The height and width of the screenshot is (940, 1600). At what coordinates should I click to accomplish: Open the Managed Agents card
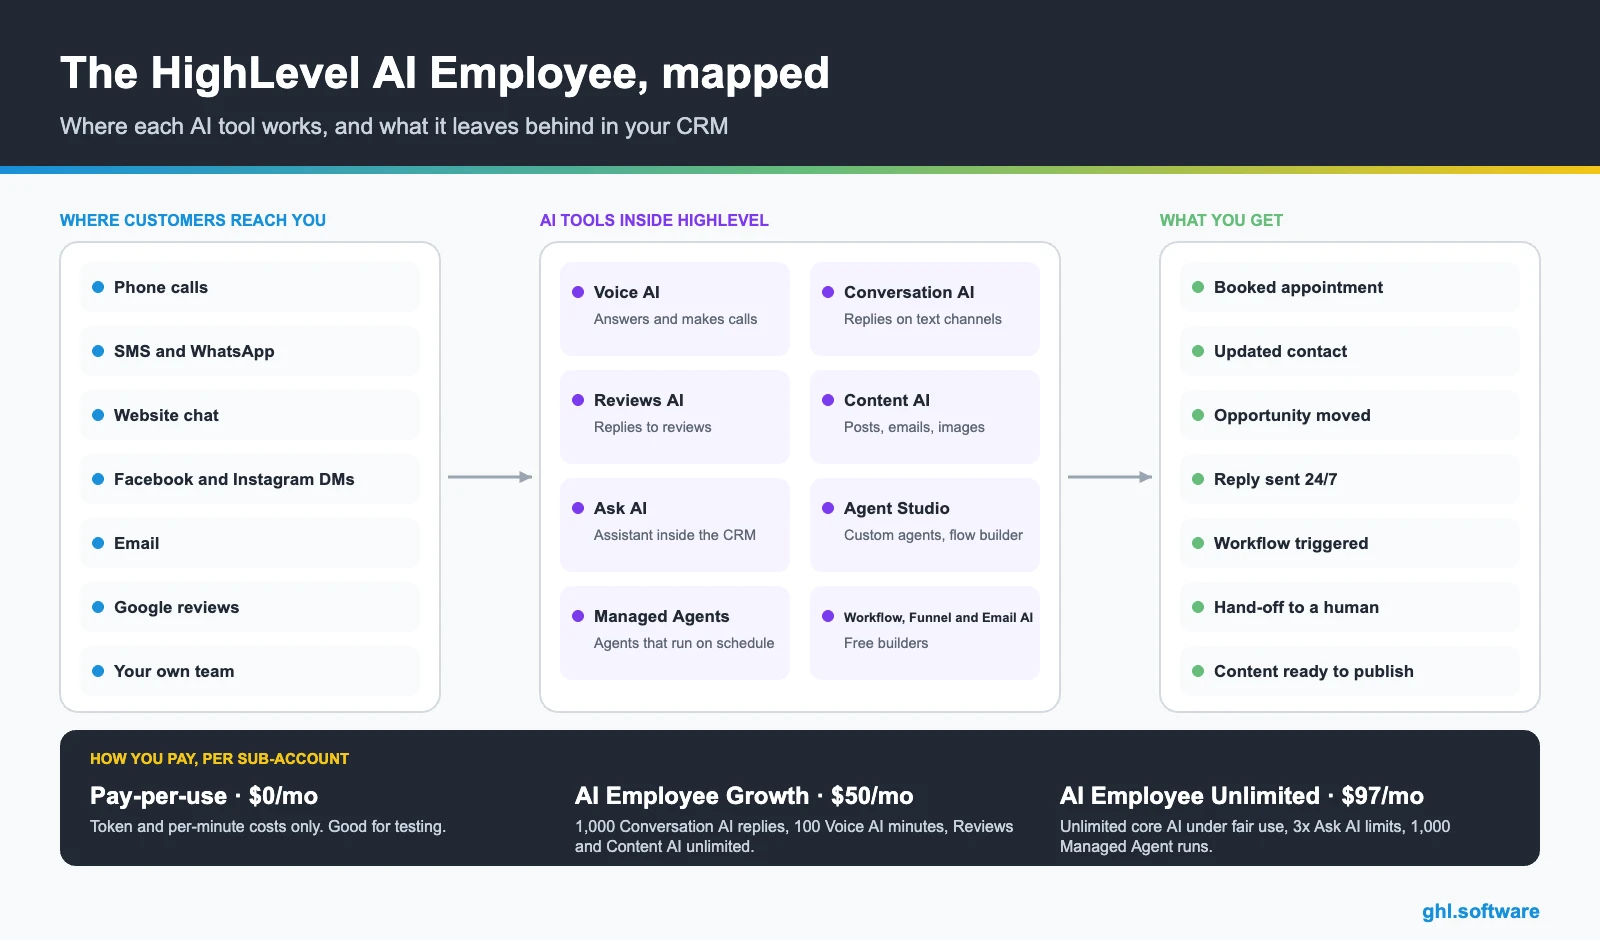pyautogui.click(x=675, y=633)
